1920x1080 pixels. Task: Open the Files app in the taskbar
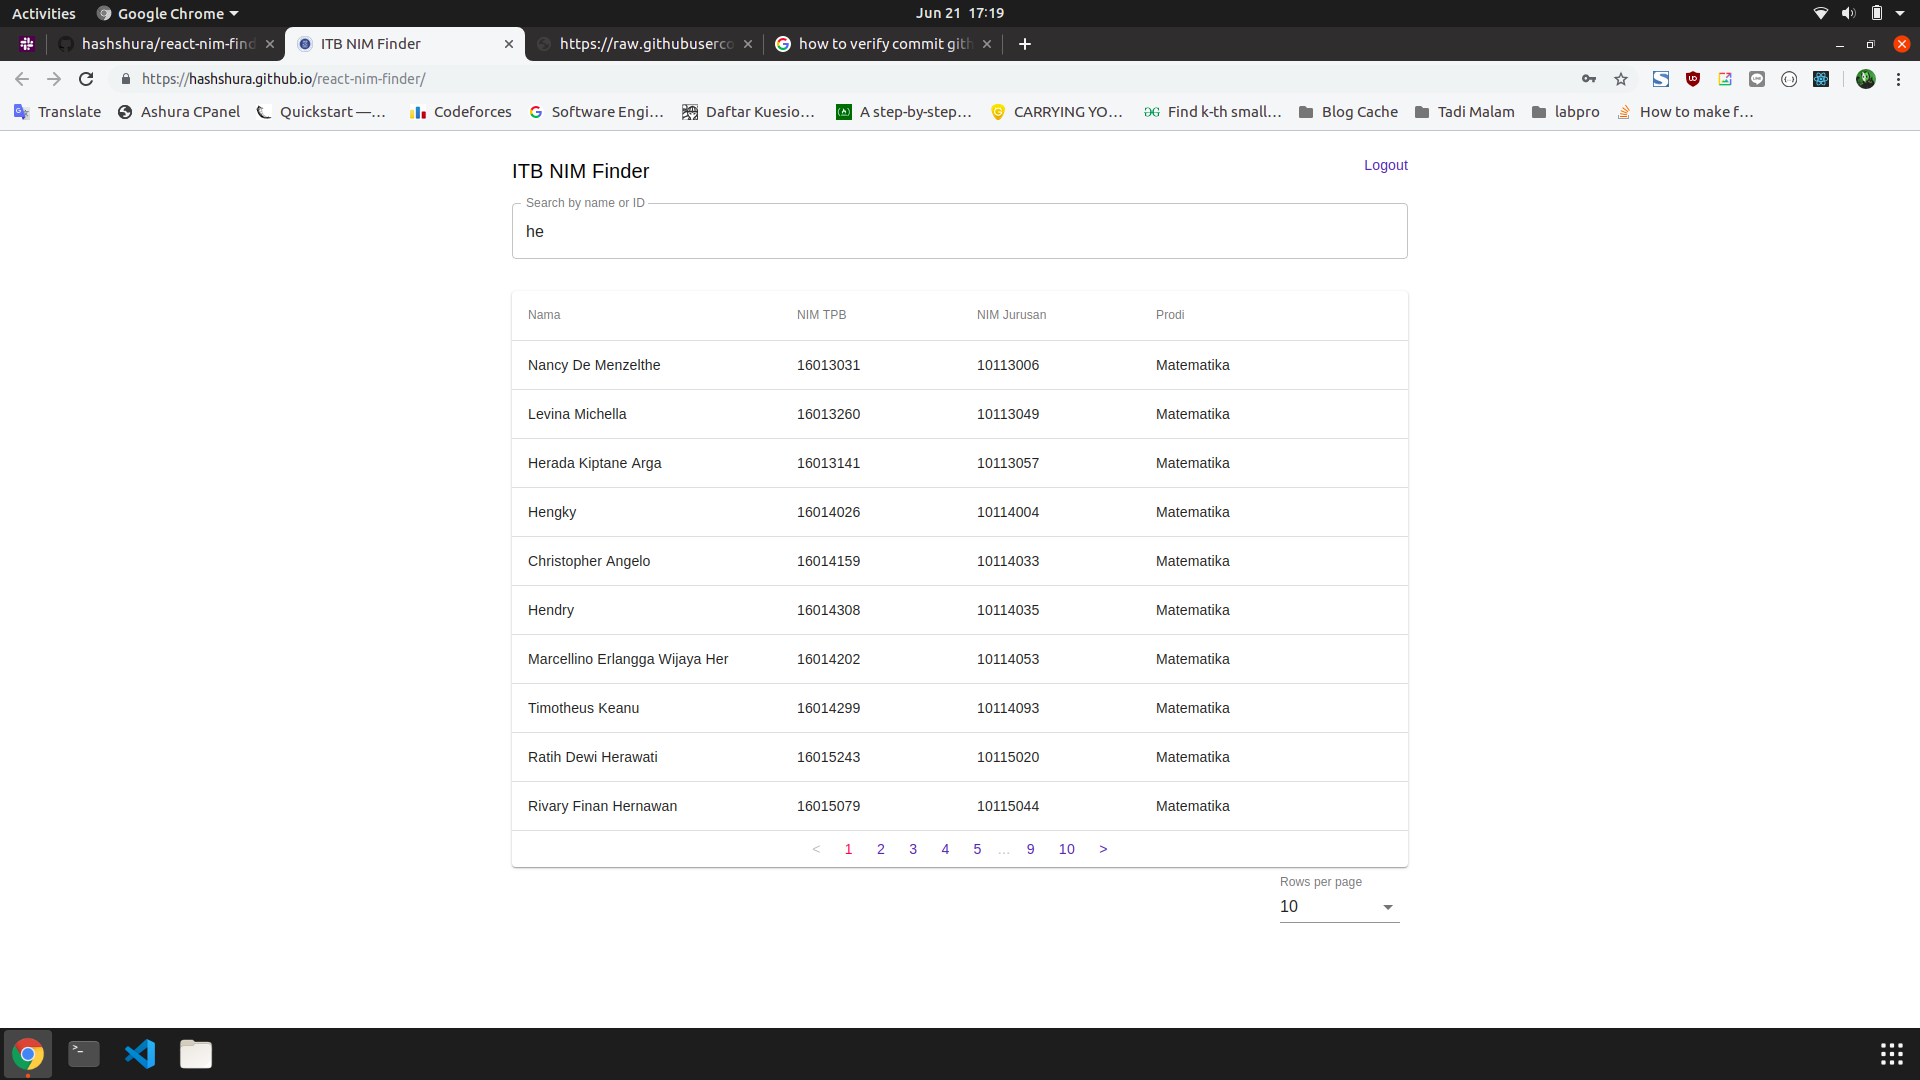tap(196, 1054)
